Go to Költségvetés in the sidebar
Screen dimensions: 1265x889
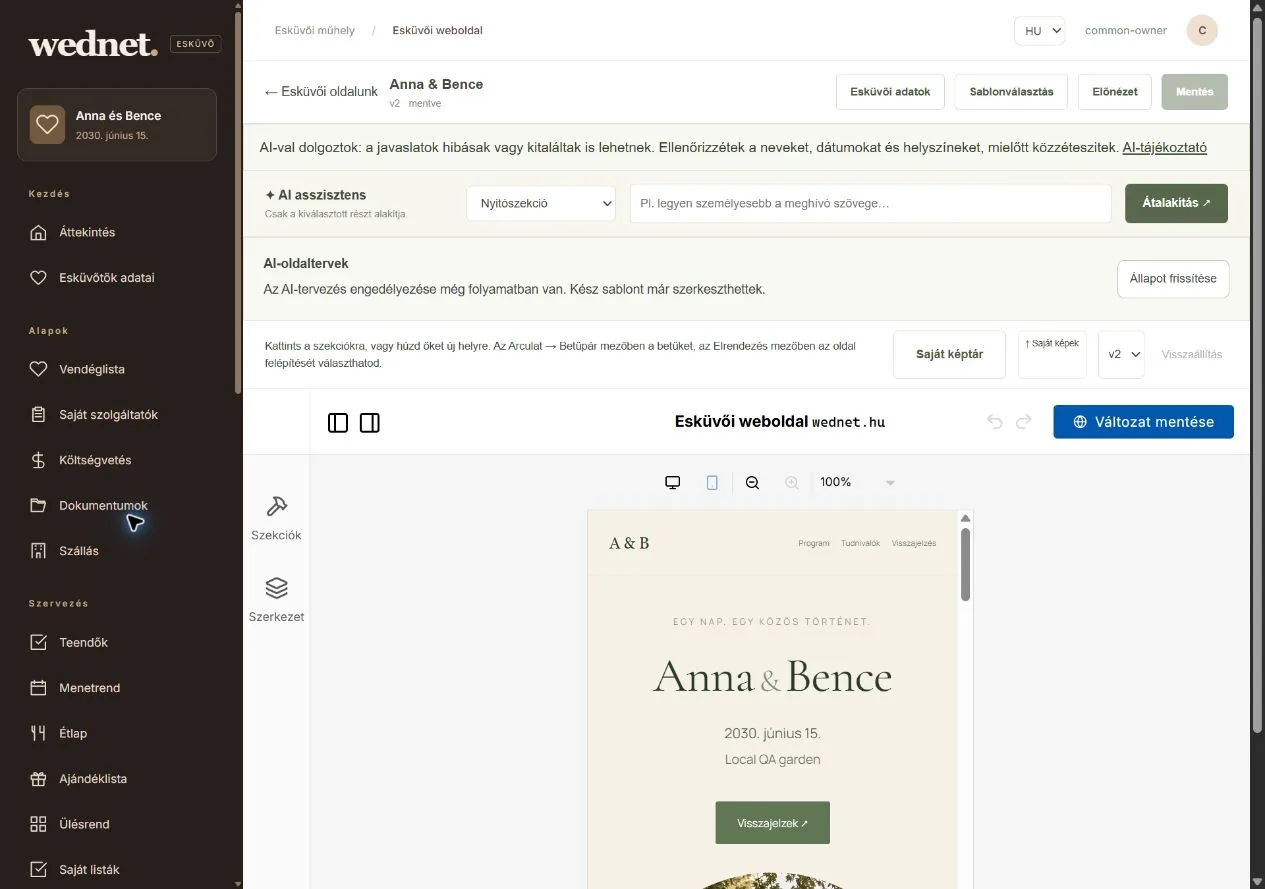pos(95,460)
